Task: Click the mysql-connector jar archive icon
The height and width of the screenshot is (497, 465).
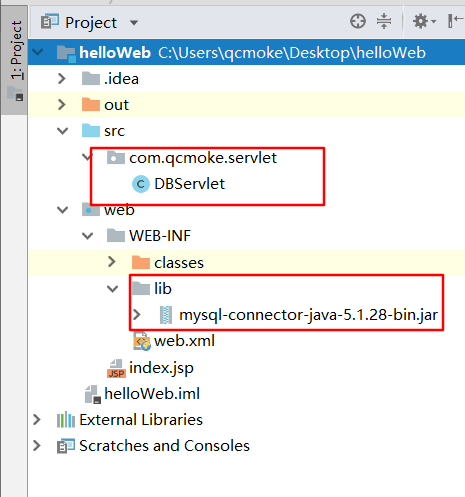Action: point(166,315)
